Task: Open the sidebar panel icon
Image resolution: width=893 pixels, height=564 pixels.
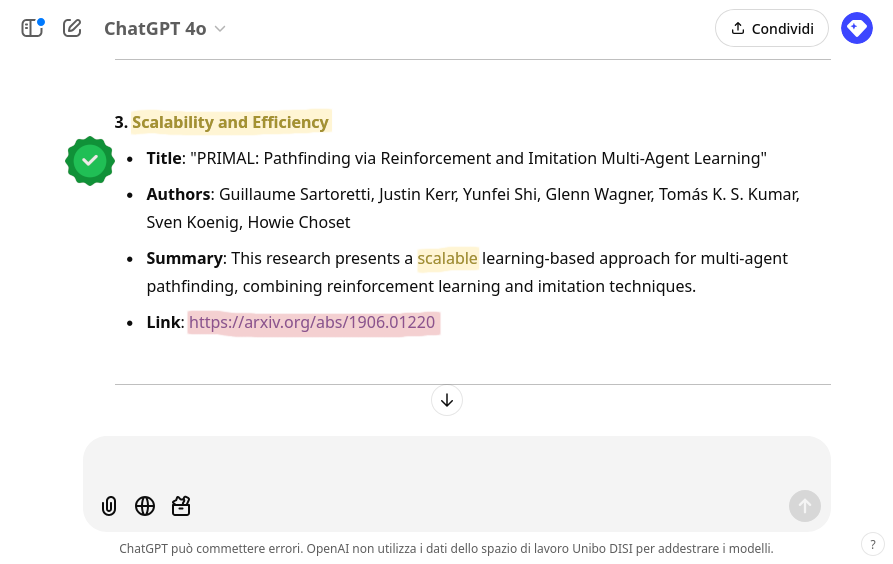Action: point(32,28)
